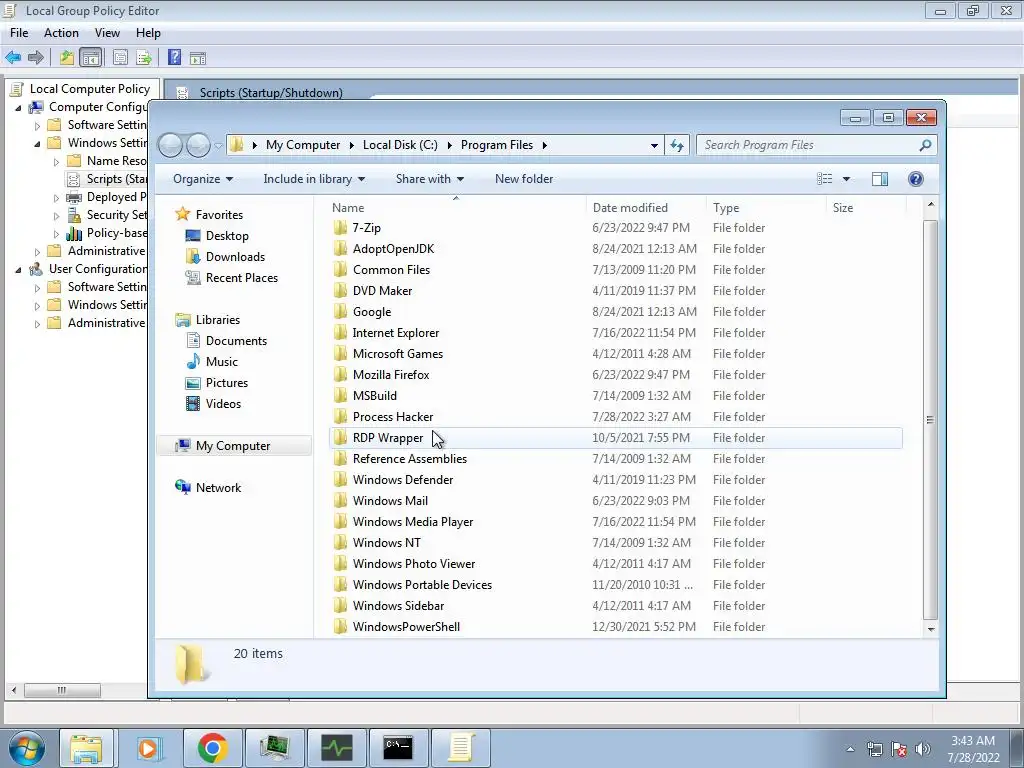The height and width of the screenshot is (768, 1024).
Task: Collapse Computer Configuration tree node
Action: [18, 107]
